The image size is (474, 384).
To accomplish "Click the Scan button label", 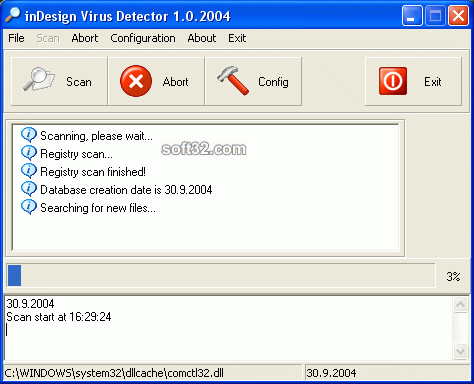I will [x=79, y=82].
